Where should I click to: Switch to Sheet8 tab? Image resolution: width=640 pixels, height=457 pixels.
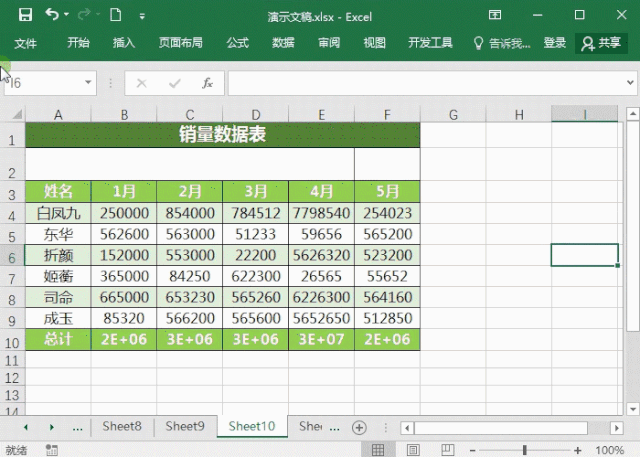click(122, 426)
